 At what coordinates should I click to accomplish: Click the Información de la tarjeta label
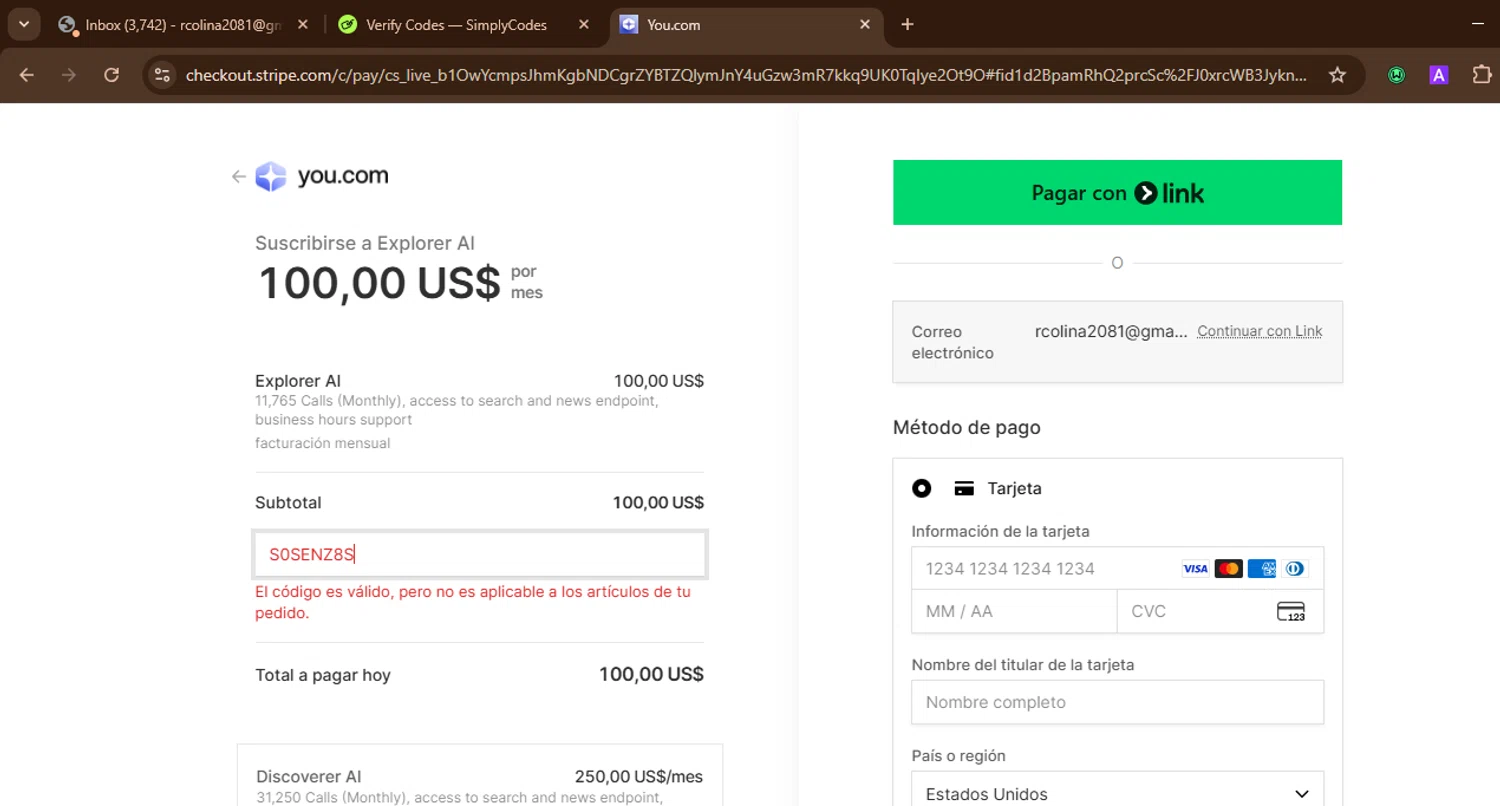coord(1001,531)
